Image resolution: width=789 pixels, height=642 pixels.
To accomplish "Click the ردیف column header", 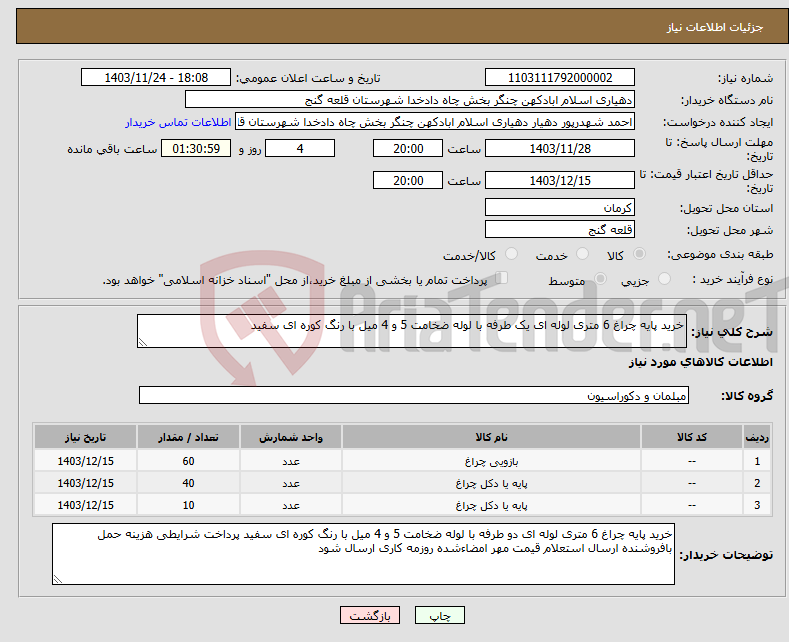I will tap(757, 437).
